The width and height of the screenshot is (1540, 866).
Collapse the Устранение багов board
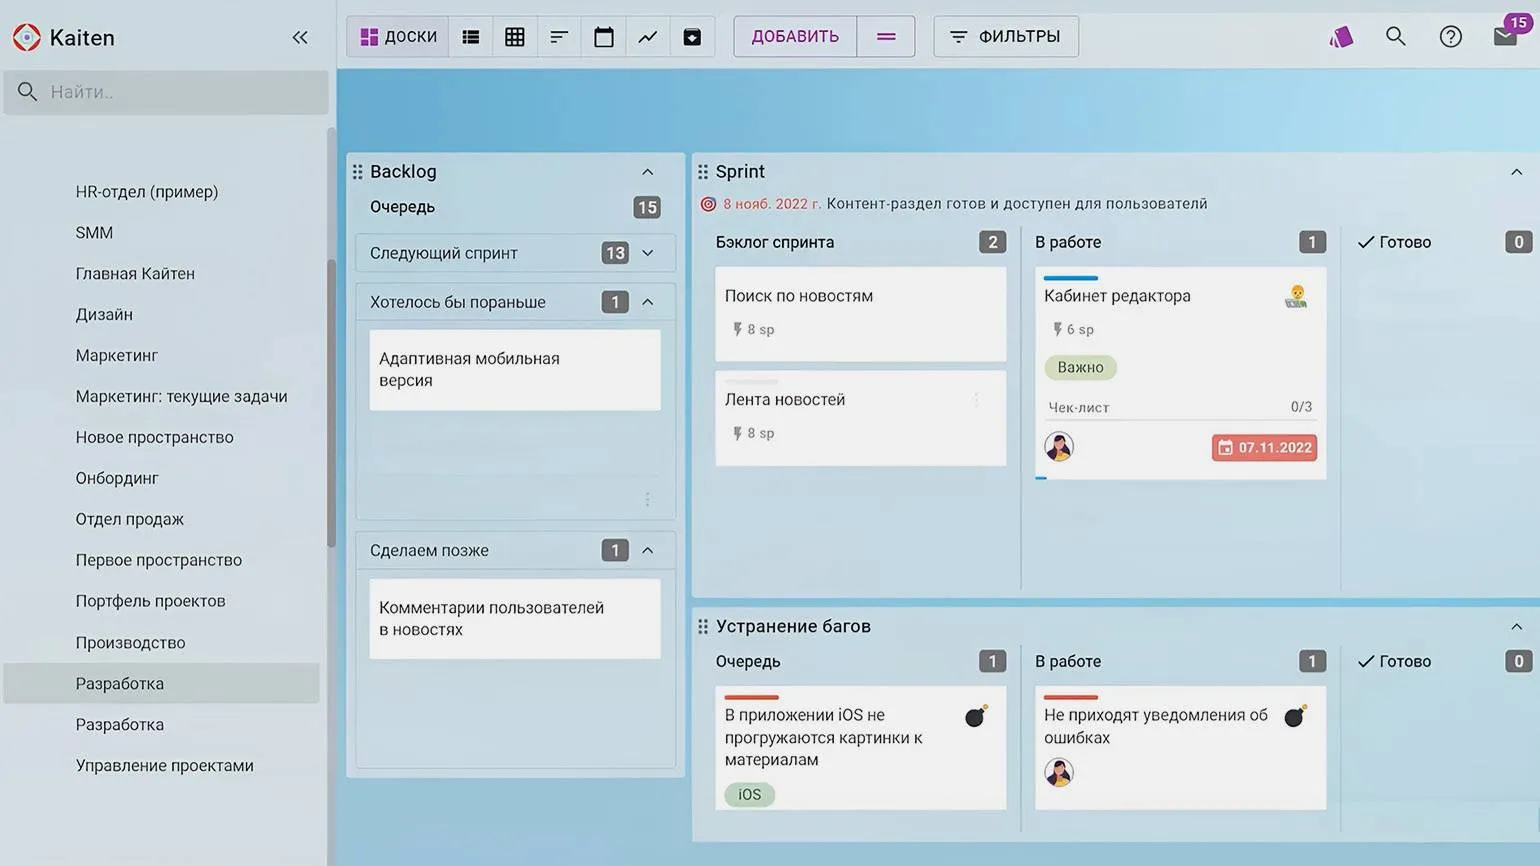point(1516,627)
